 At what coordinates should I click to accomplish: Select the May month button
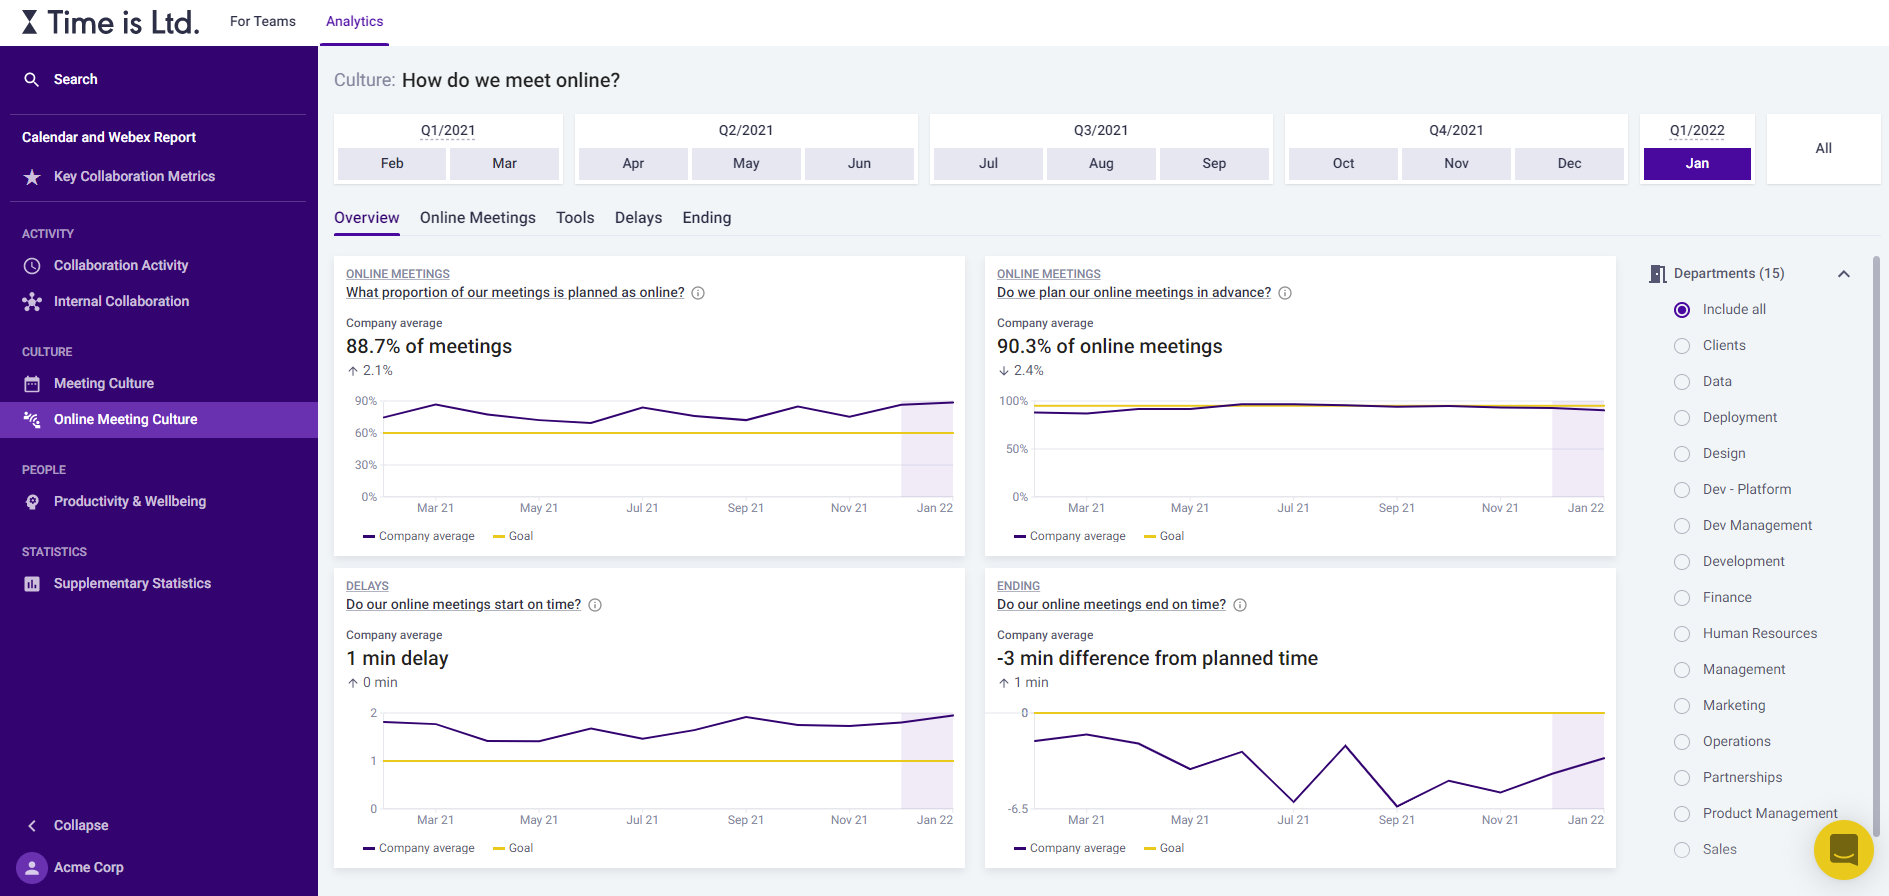746,164
